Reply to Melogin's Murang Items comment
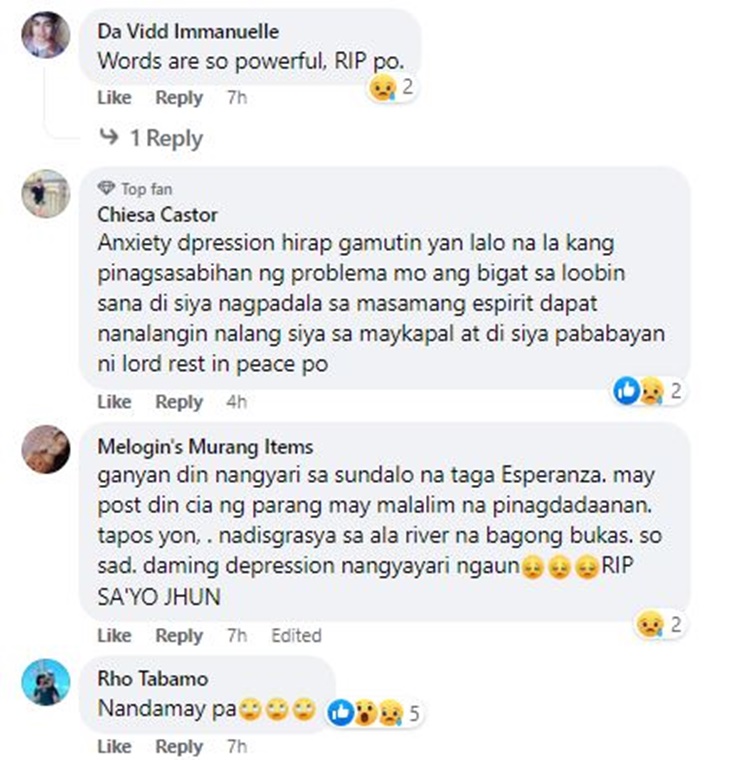The image size is (750, 760). (179, 635)
